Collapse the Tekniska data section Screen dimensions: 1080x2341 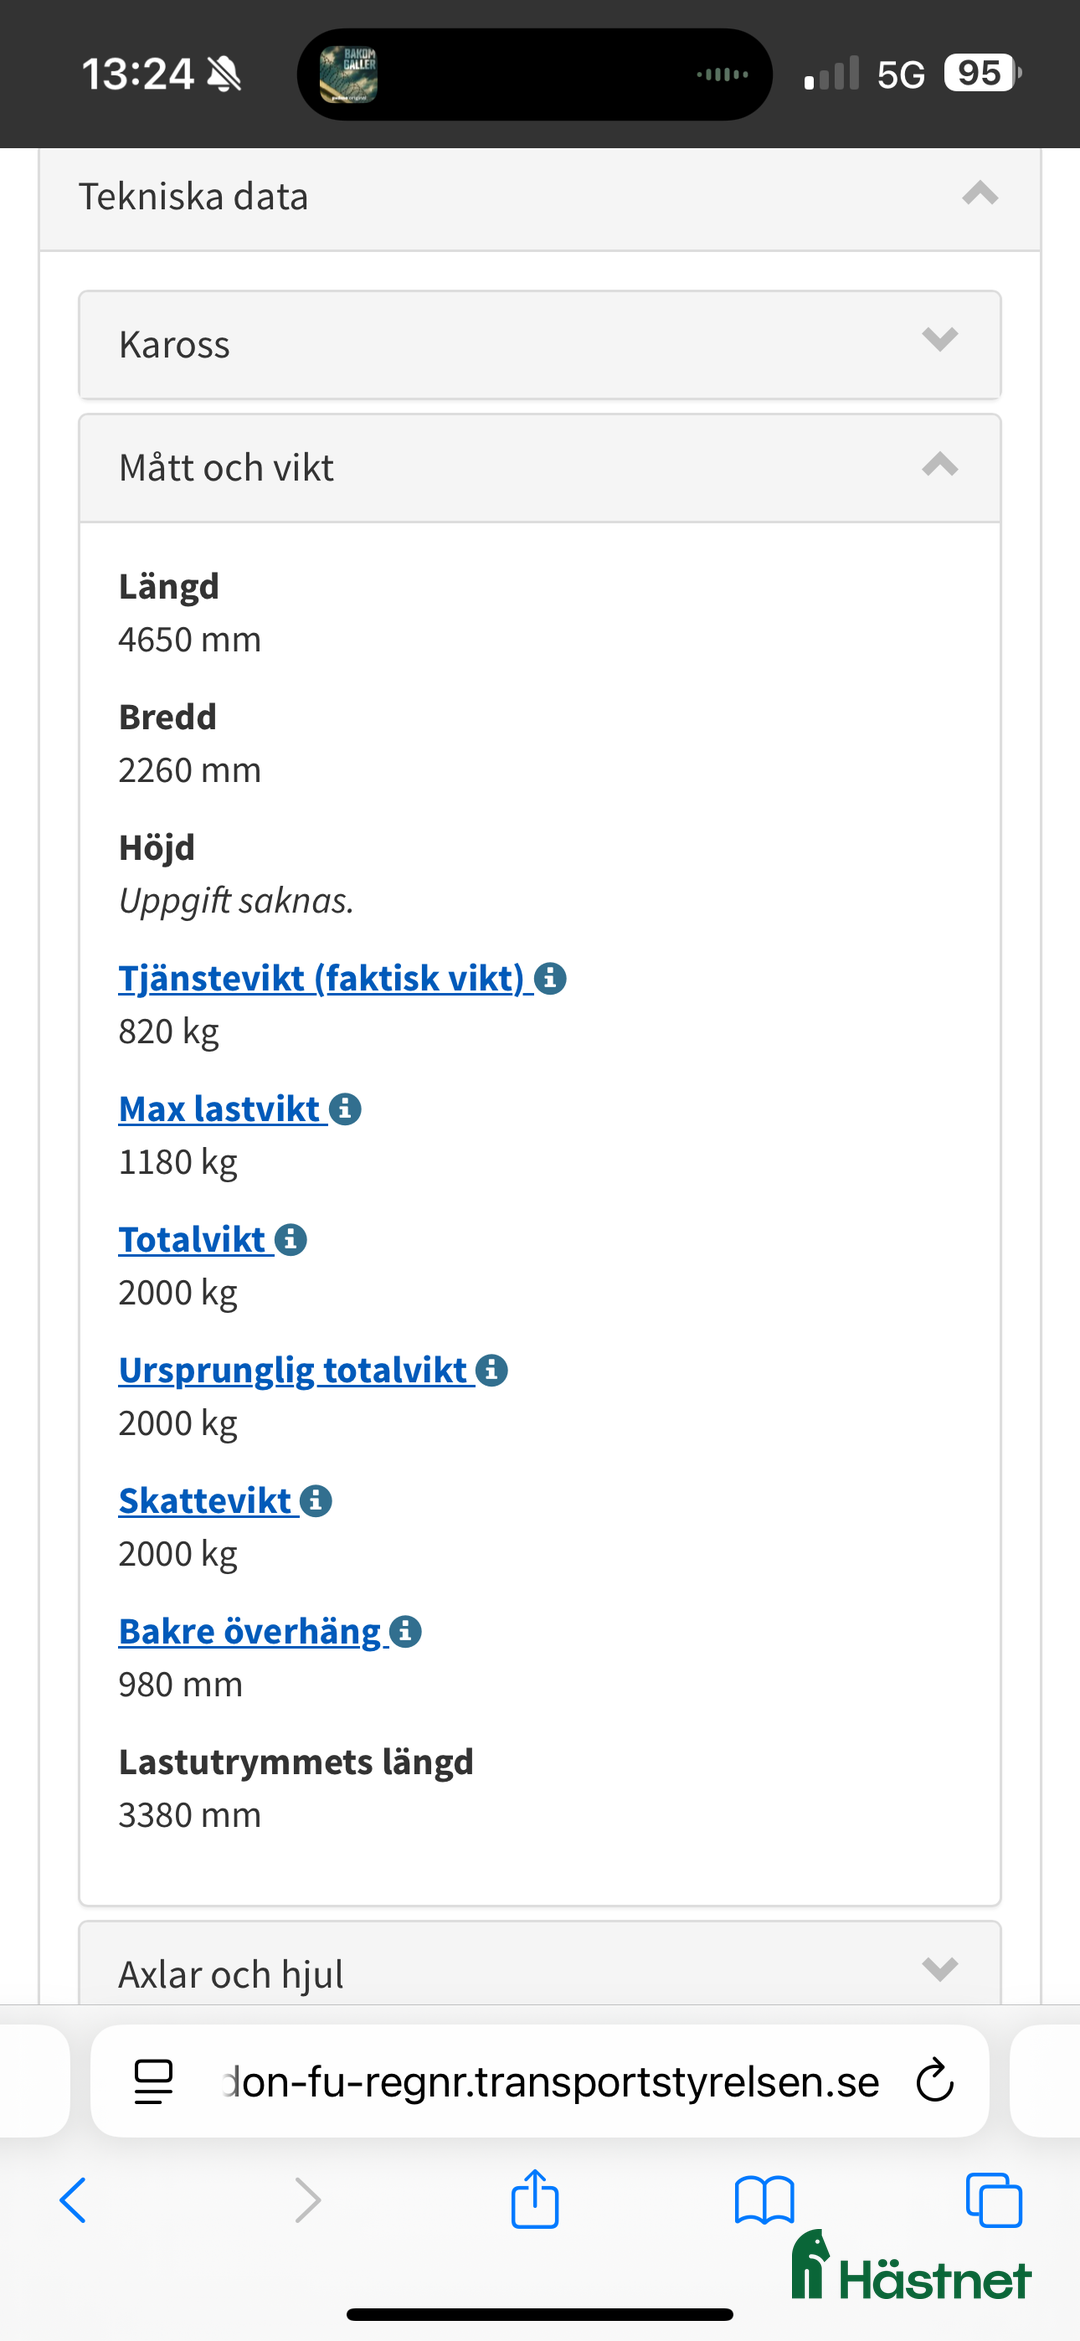(980, 194)
